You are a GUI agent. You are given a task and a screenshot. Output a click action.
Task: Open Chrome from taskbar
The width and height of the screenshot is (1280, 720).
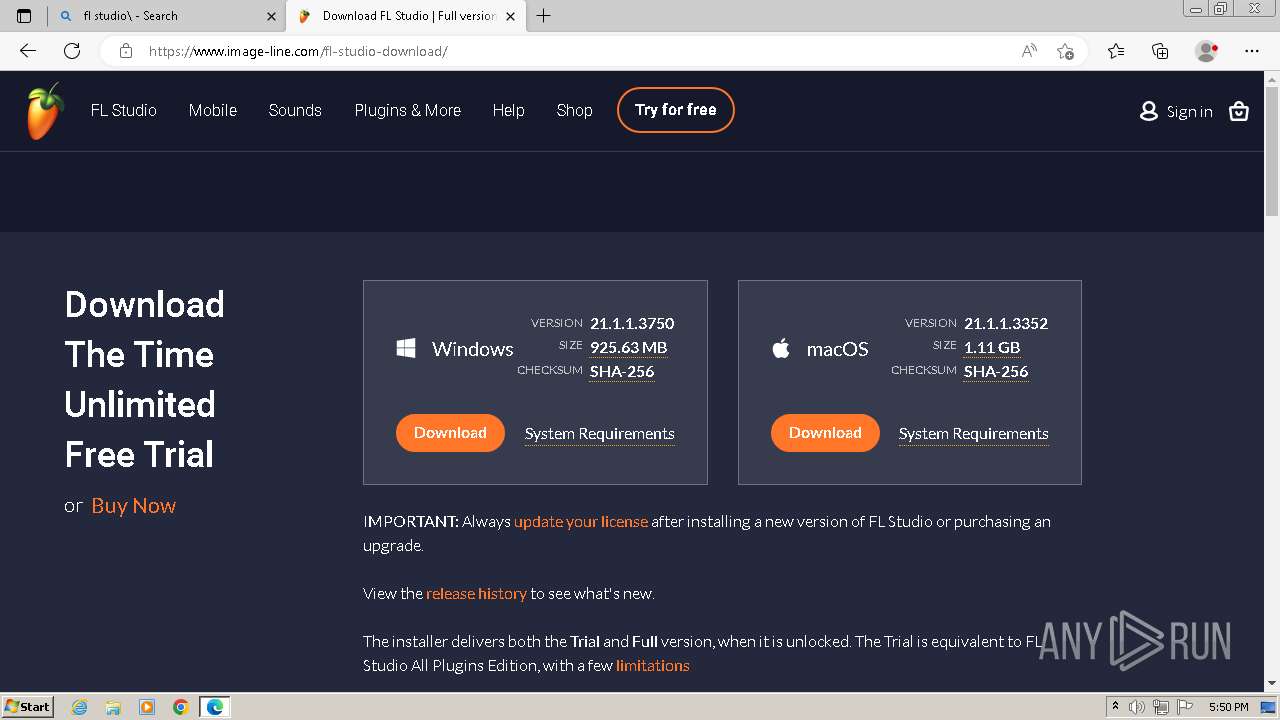181,707
